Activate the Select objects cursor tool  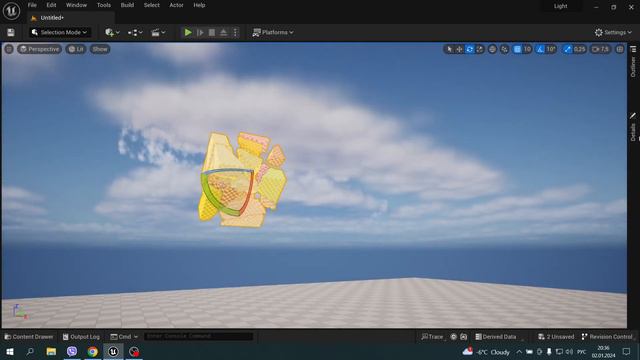click(x=449, y=49)
